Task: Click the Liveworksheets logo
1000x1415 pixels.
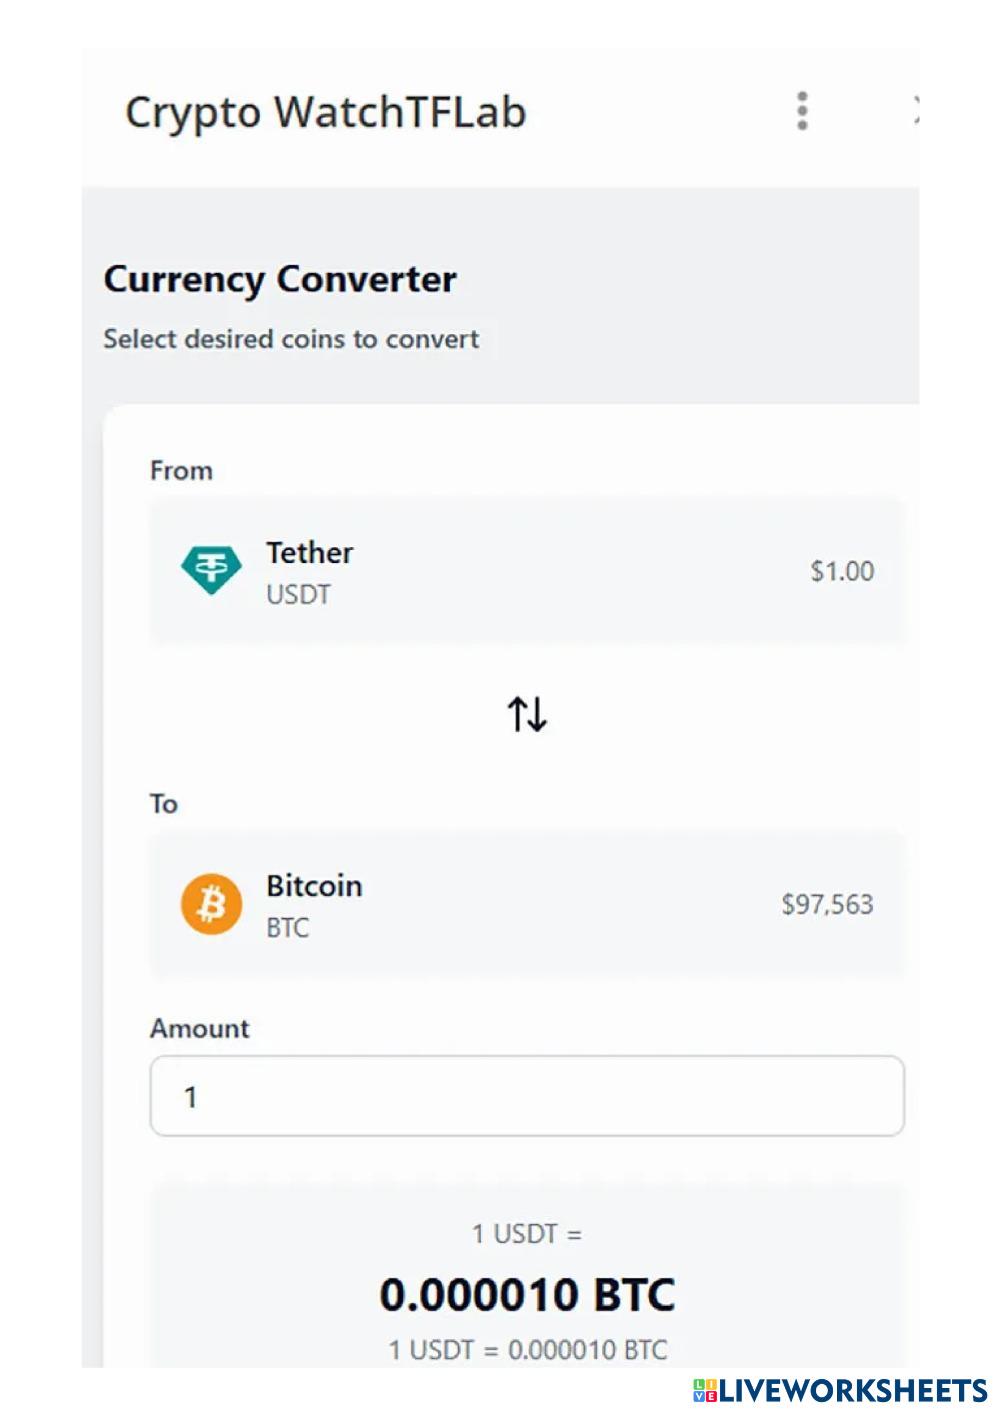Action: (840, 1390)
